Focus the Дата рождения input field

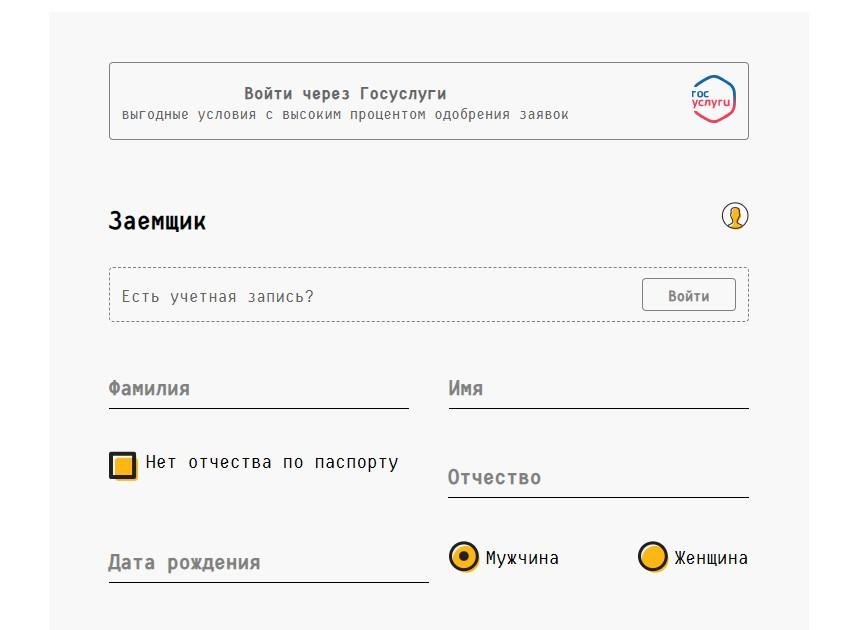pos(268,564)
